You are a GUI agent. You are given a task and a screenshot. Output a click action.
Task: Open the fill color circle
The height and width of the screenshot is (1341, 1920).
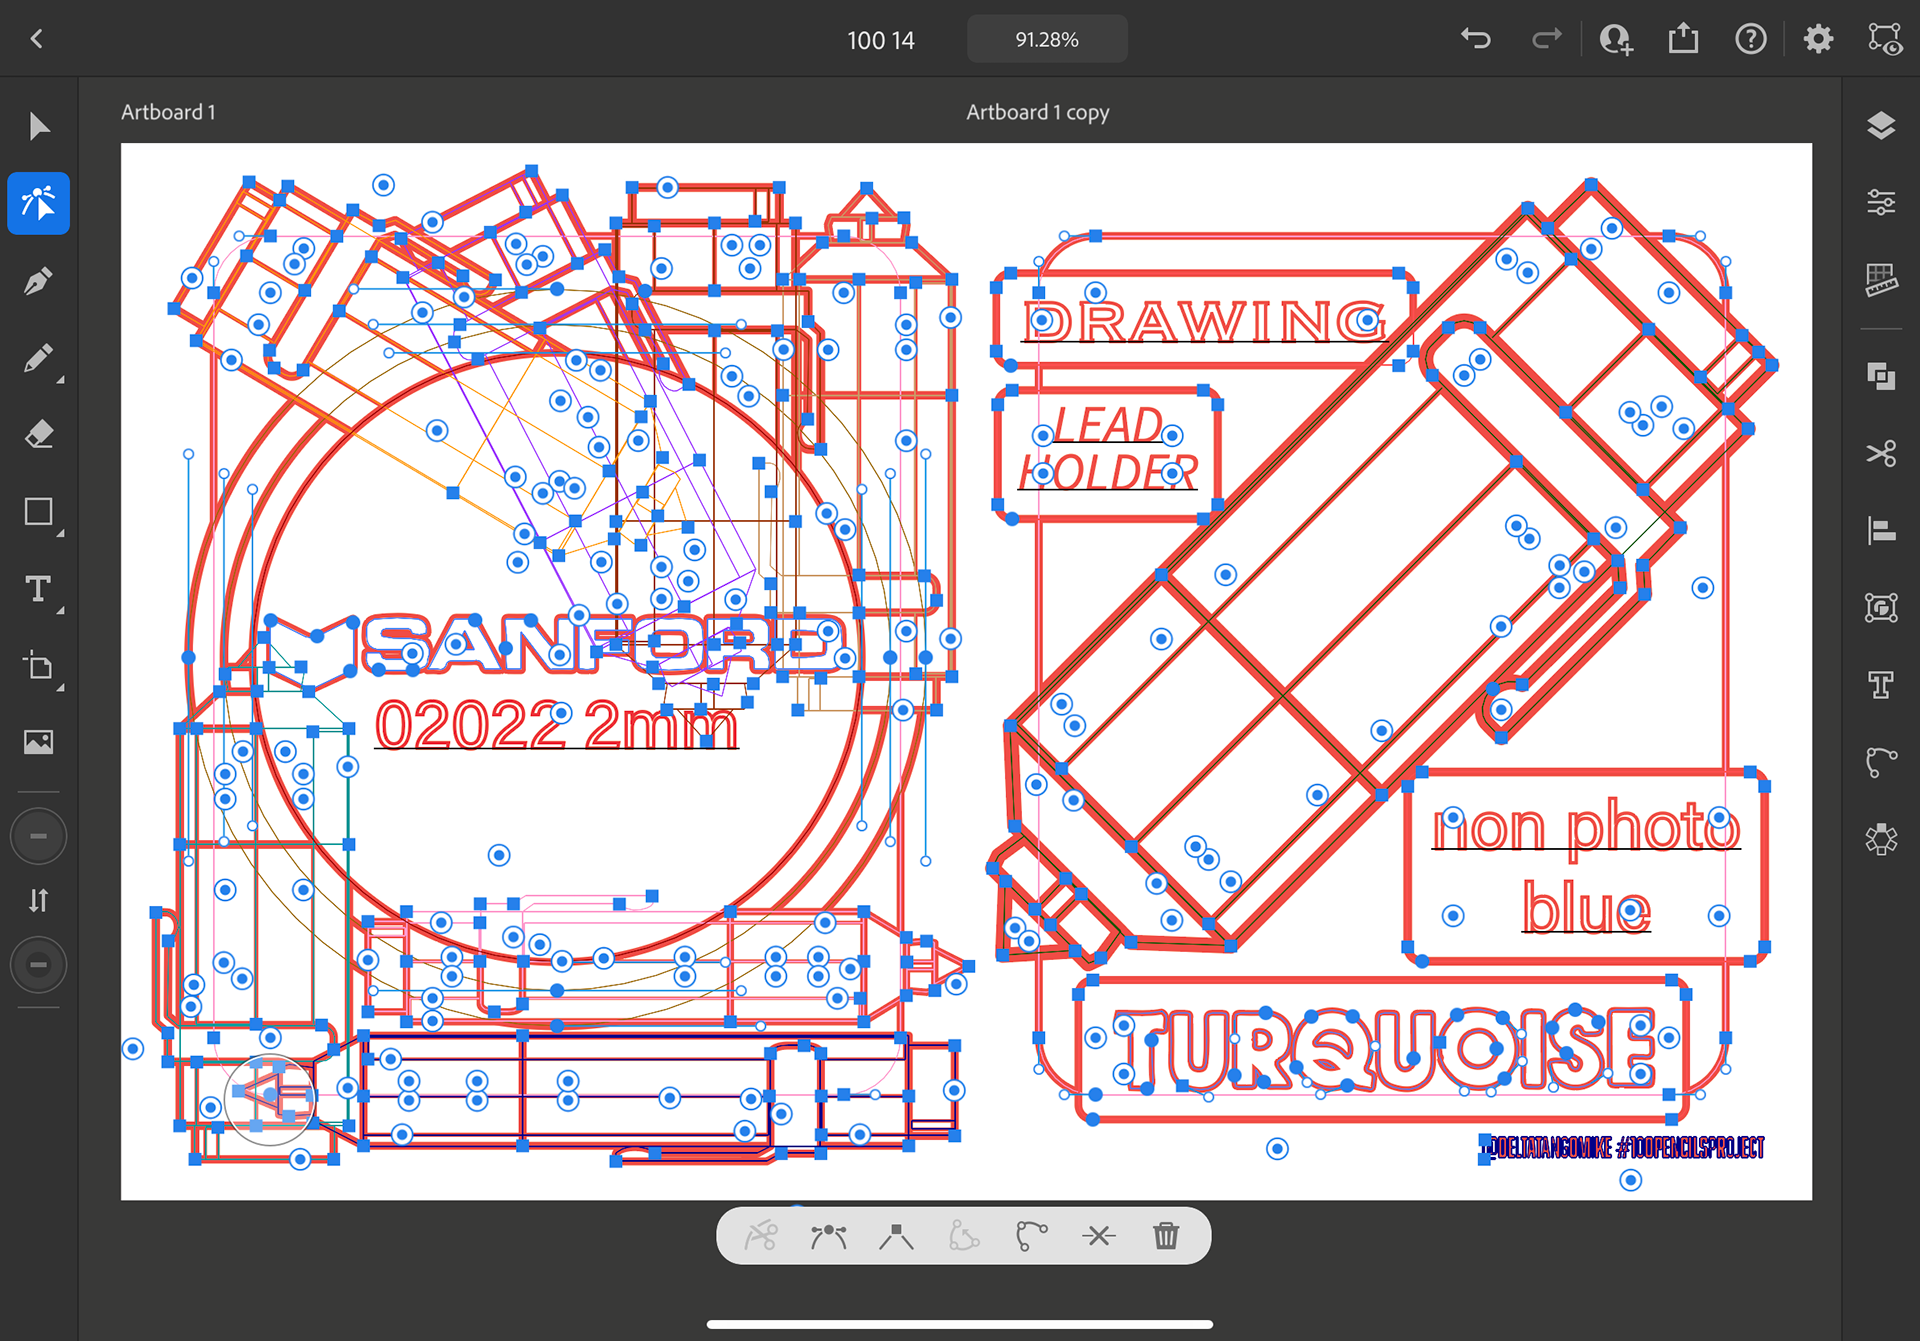[38, 836]
